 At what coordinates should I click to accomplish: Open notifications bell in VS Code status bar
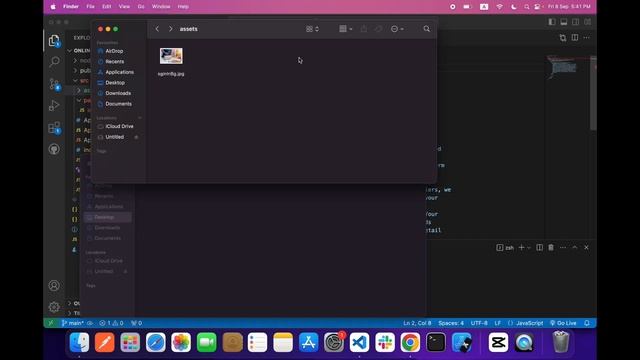point(587,323)
